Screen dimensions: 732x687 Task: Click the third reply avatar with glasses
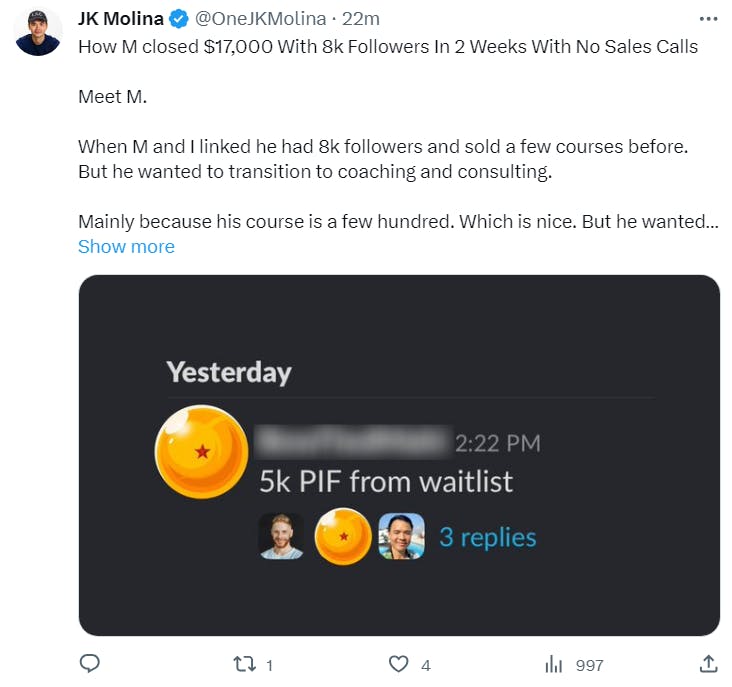(x=402, y=537)
